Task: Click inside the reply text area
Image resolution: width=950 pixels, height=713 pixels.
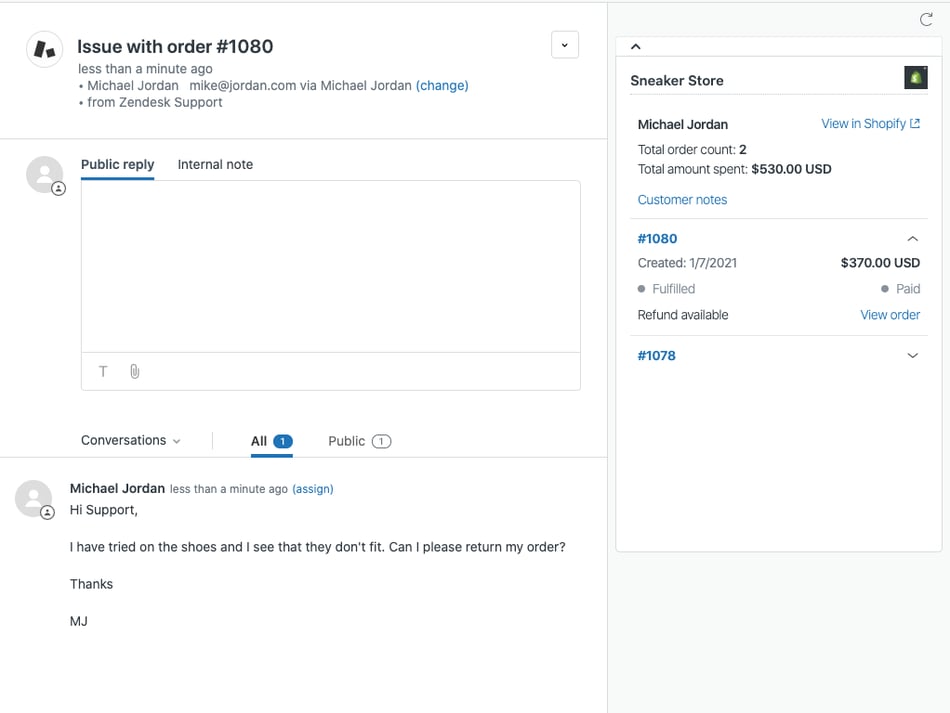Action: (x=331, y=267)
